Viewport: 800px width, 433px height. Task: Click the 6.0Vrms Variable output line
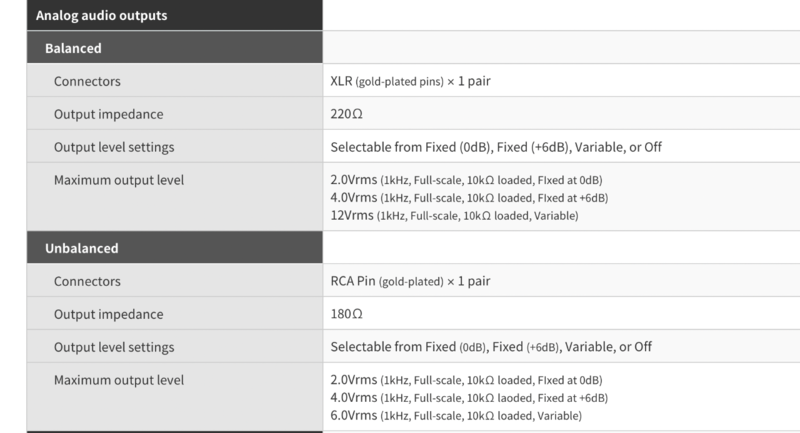click(x=455, y=415)
